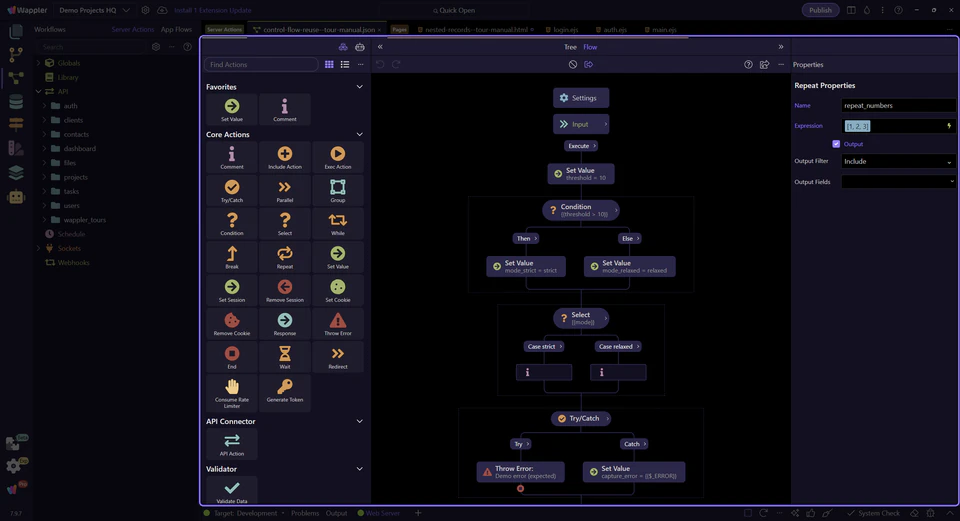960x521 pixels.
Task: Select the While loop action
Action: click(338, 224)
